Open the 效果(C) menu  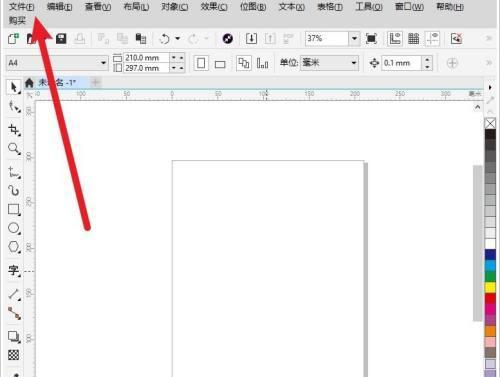214,7
